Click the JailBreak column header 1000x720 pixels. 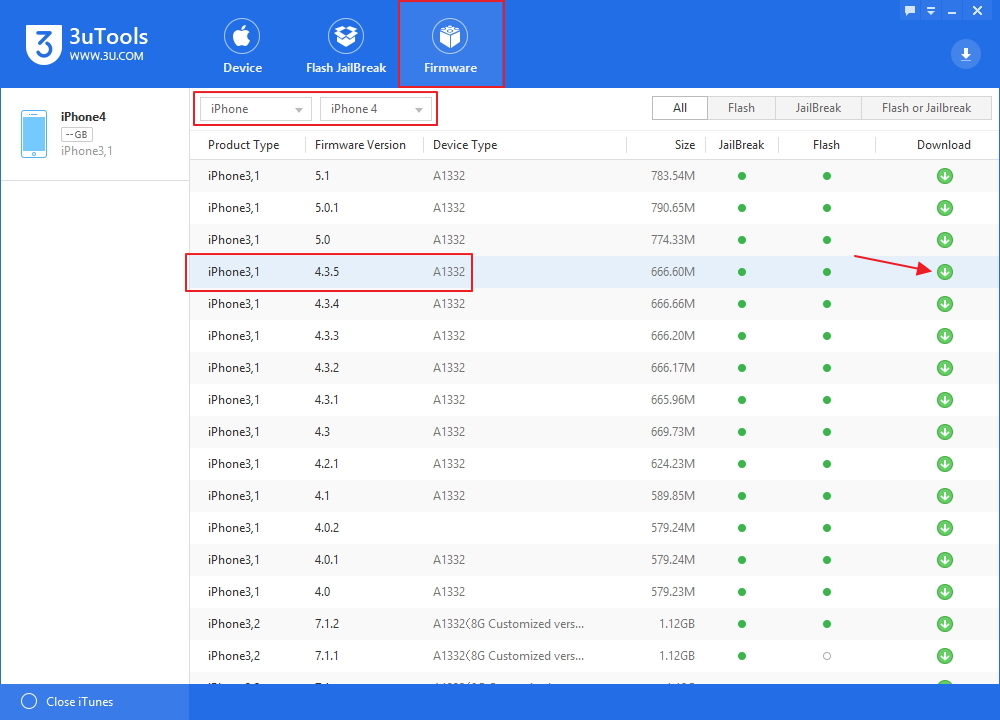click(741, 145)
